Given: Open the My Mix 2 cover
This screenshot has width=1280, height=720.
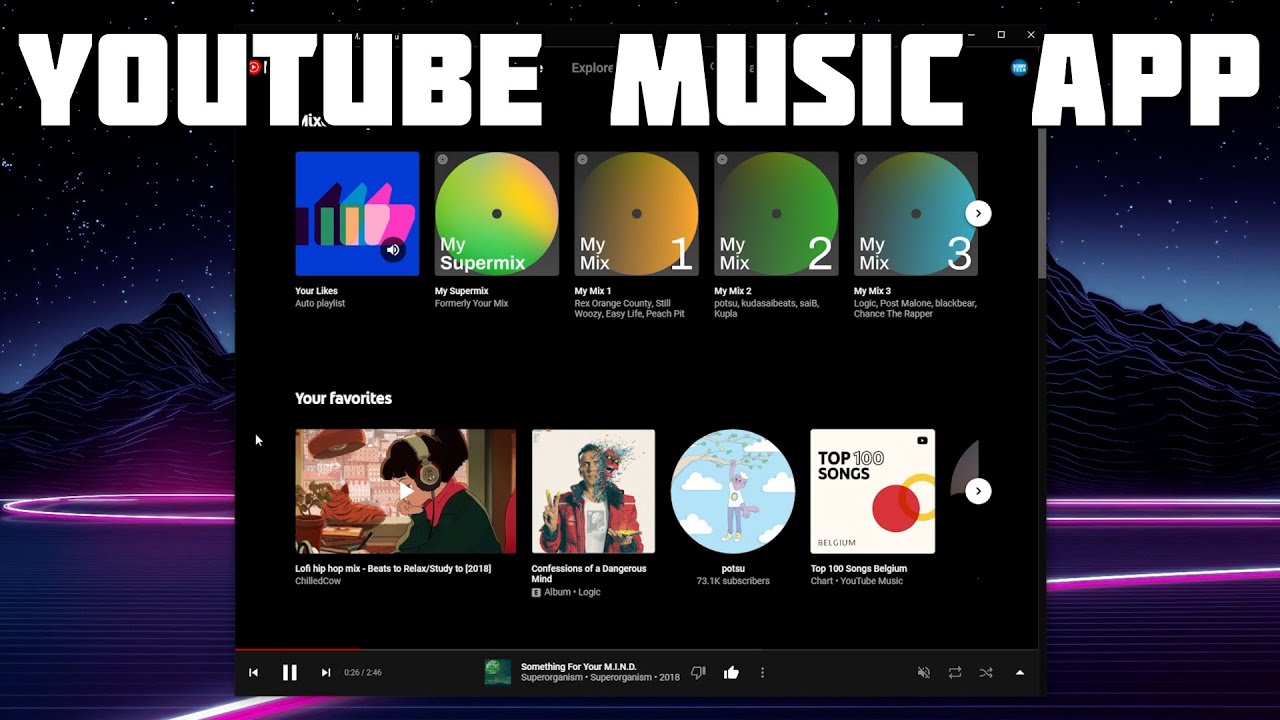Looking at the screenshot, I should click(x=776, y=214).
